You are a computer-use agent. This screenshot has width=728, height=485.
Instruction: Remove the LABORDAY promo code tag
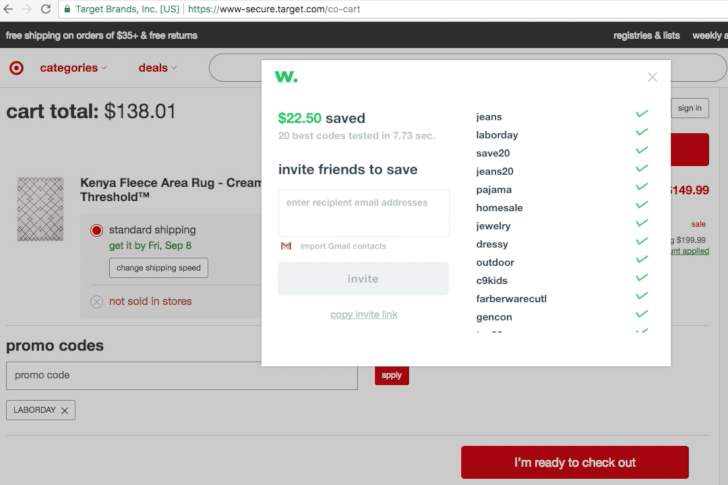tap(65, 410)
